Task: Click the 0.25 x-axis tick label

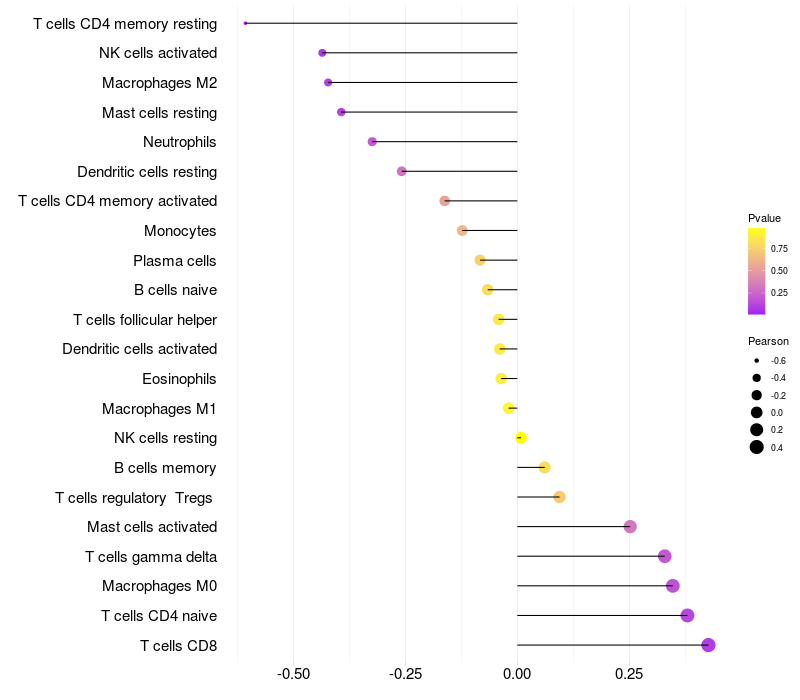Action: pos(629,674)
